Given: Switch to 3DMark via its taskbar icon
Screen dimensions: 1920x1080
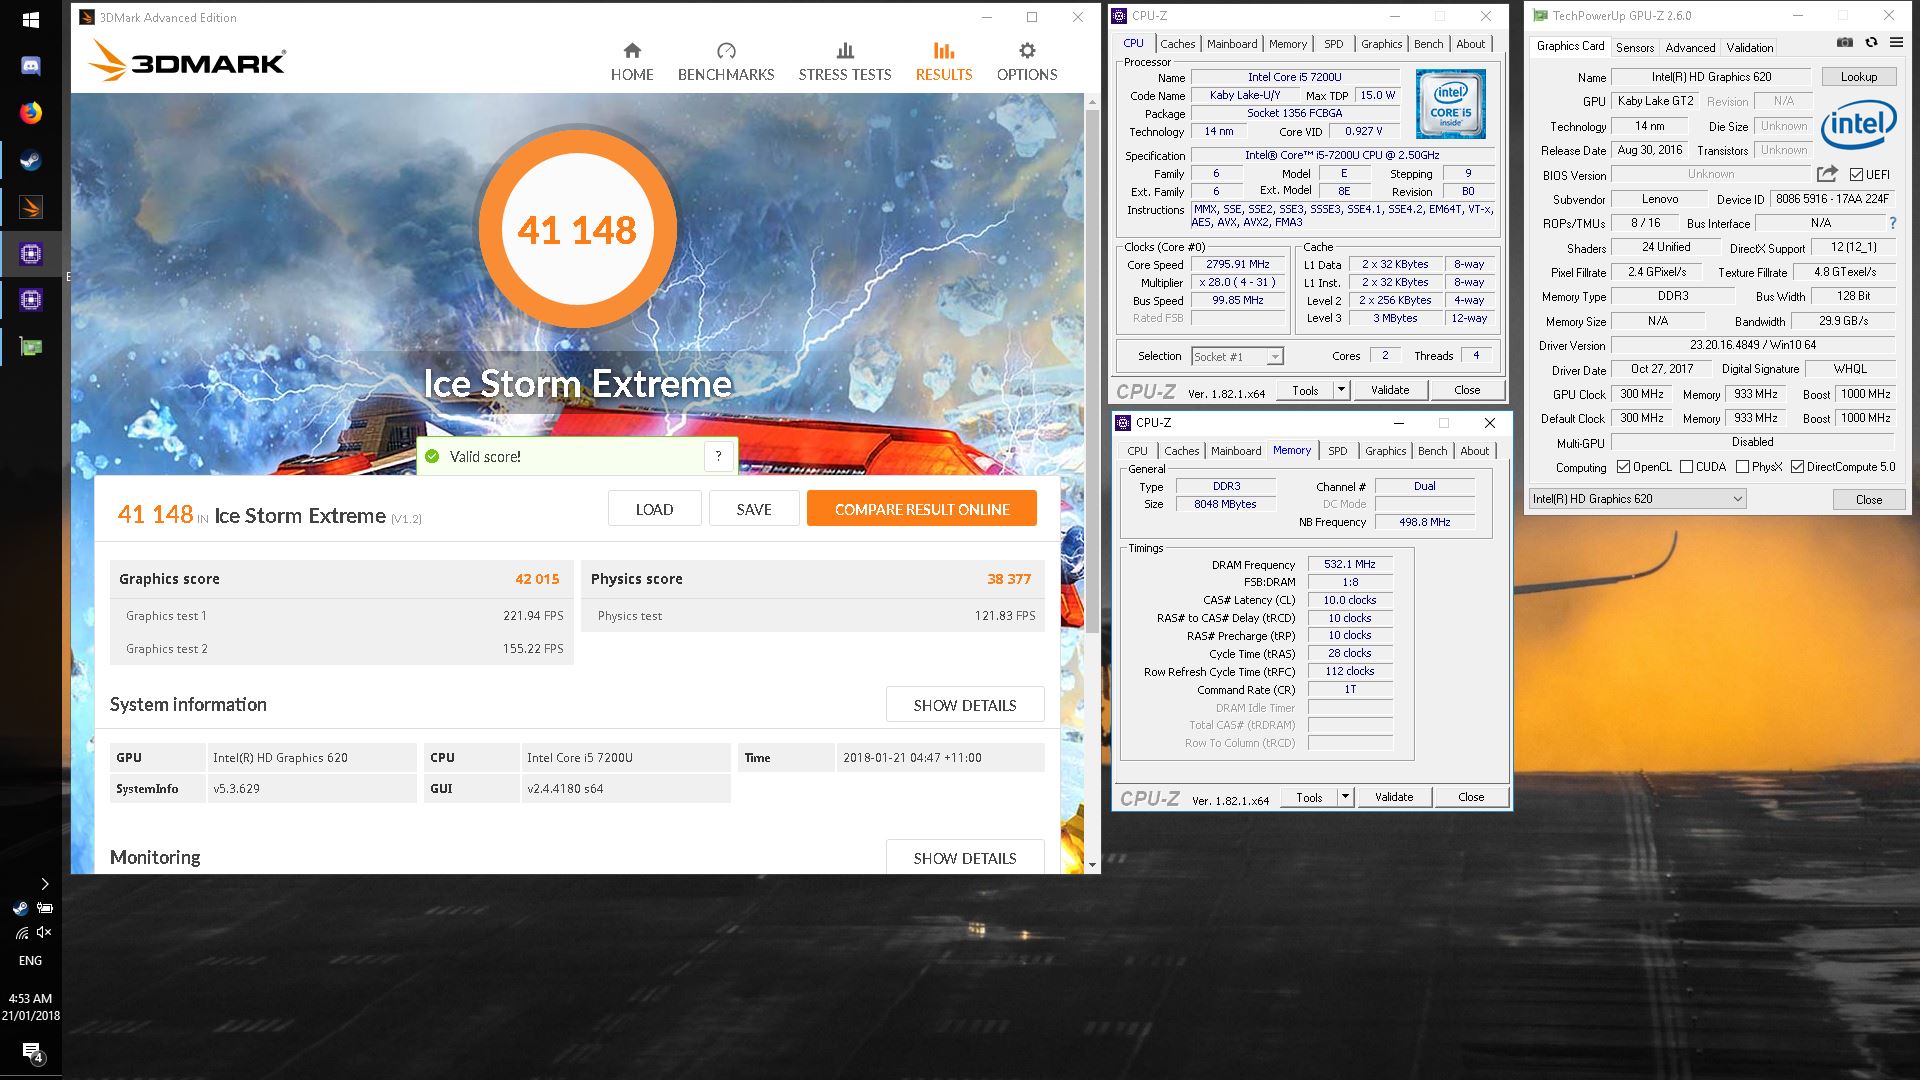Looking at the screenshot, I should (30, 207).
